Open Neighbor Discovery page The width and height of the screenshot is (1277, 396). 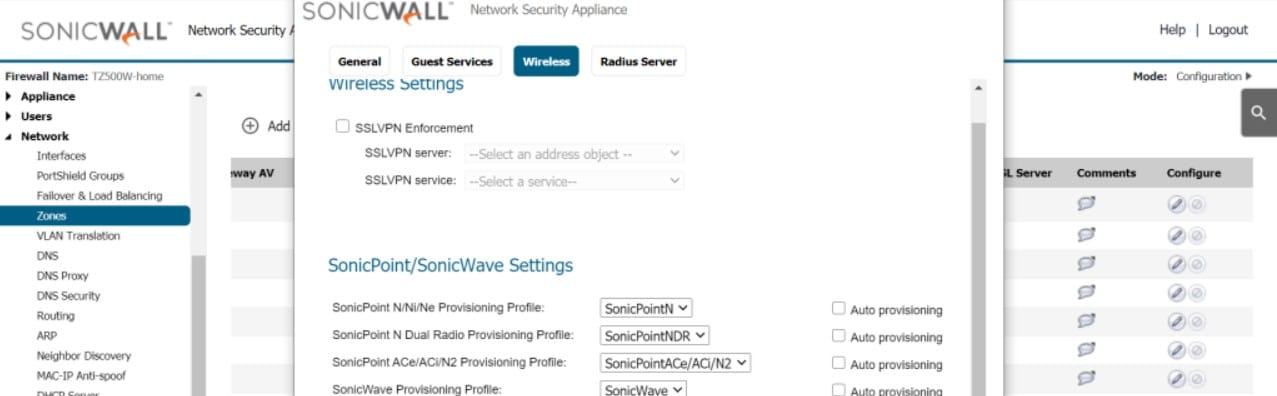[83, 356]
